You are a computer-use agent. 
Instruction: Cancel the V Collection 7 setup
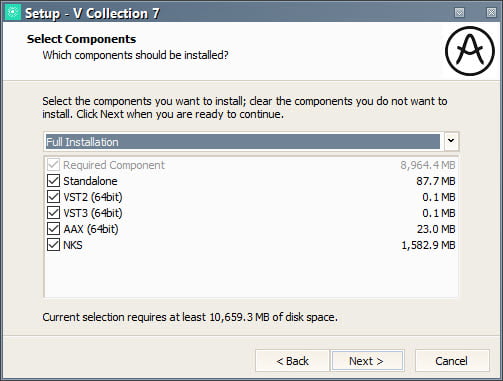[x=452, y=361]
